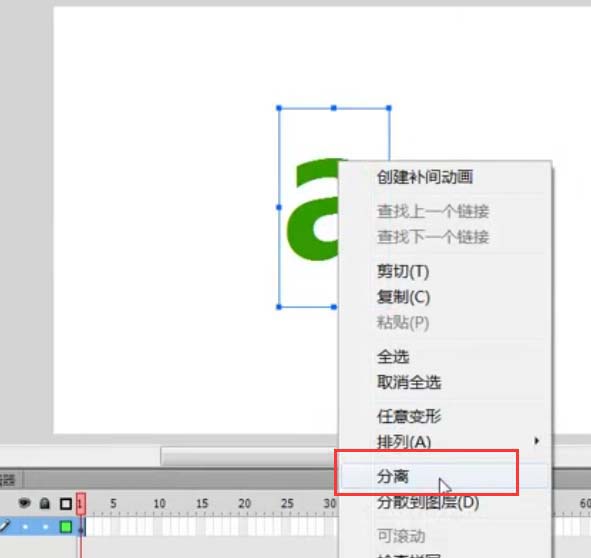Viewport: 591px width, 558px height.
Task: Toggle outline display square for all layers
Action: click(x=66, y=504)
